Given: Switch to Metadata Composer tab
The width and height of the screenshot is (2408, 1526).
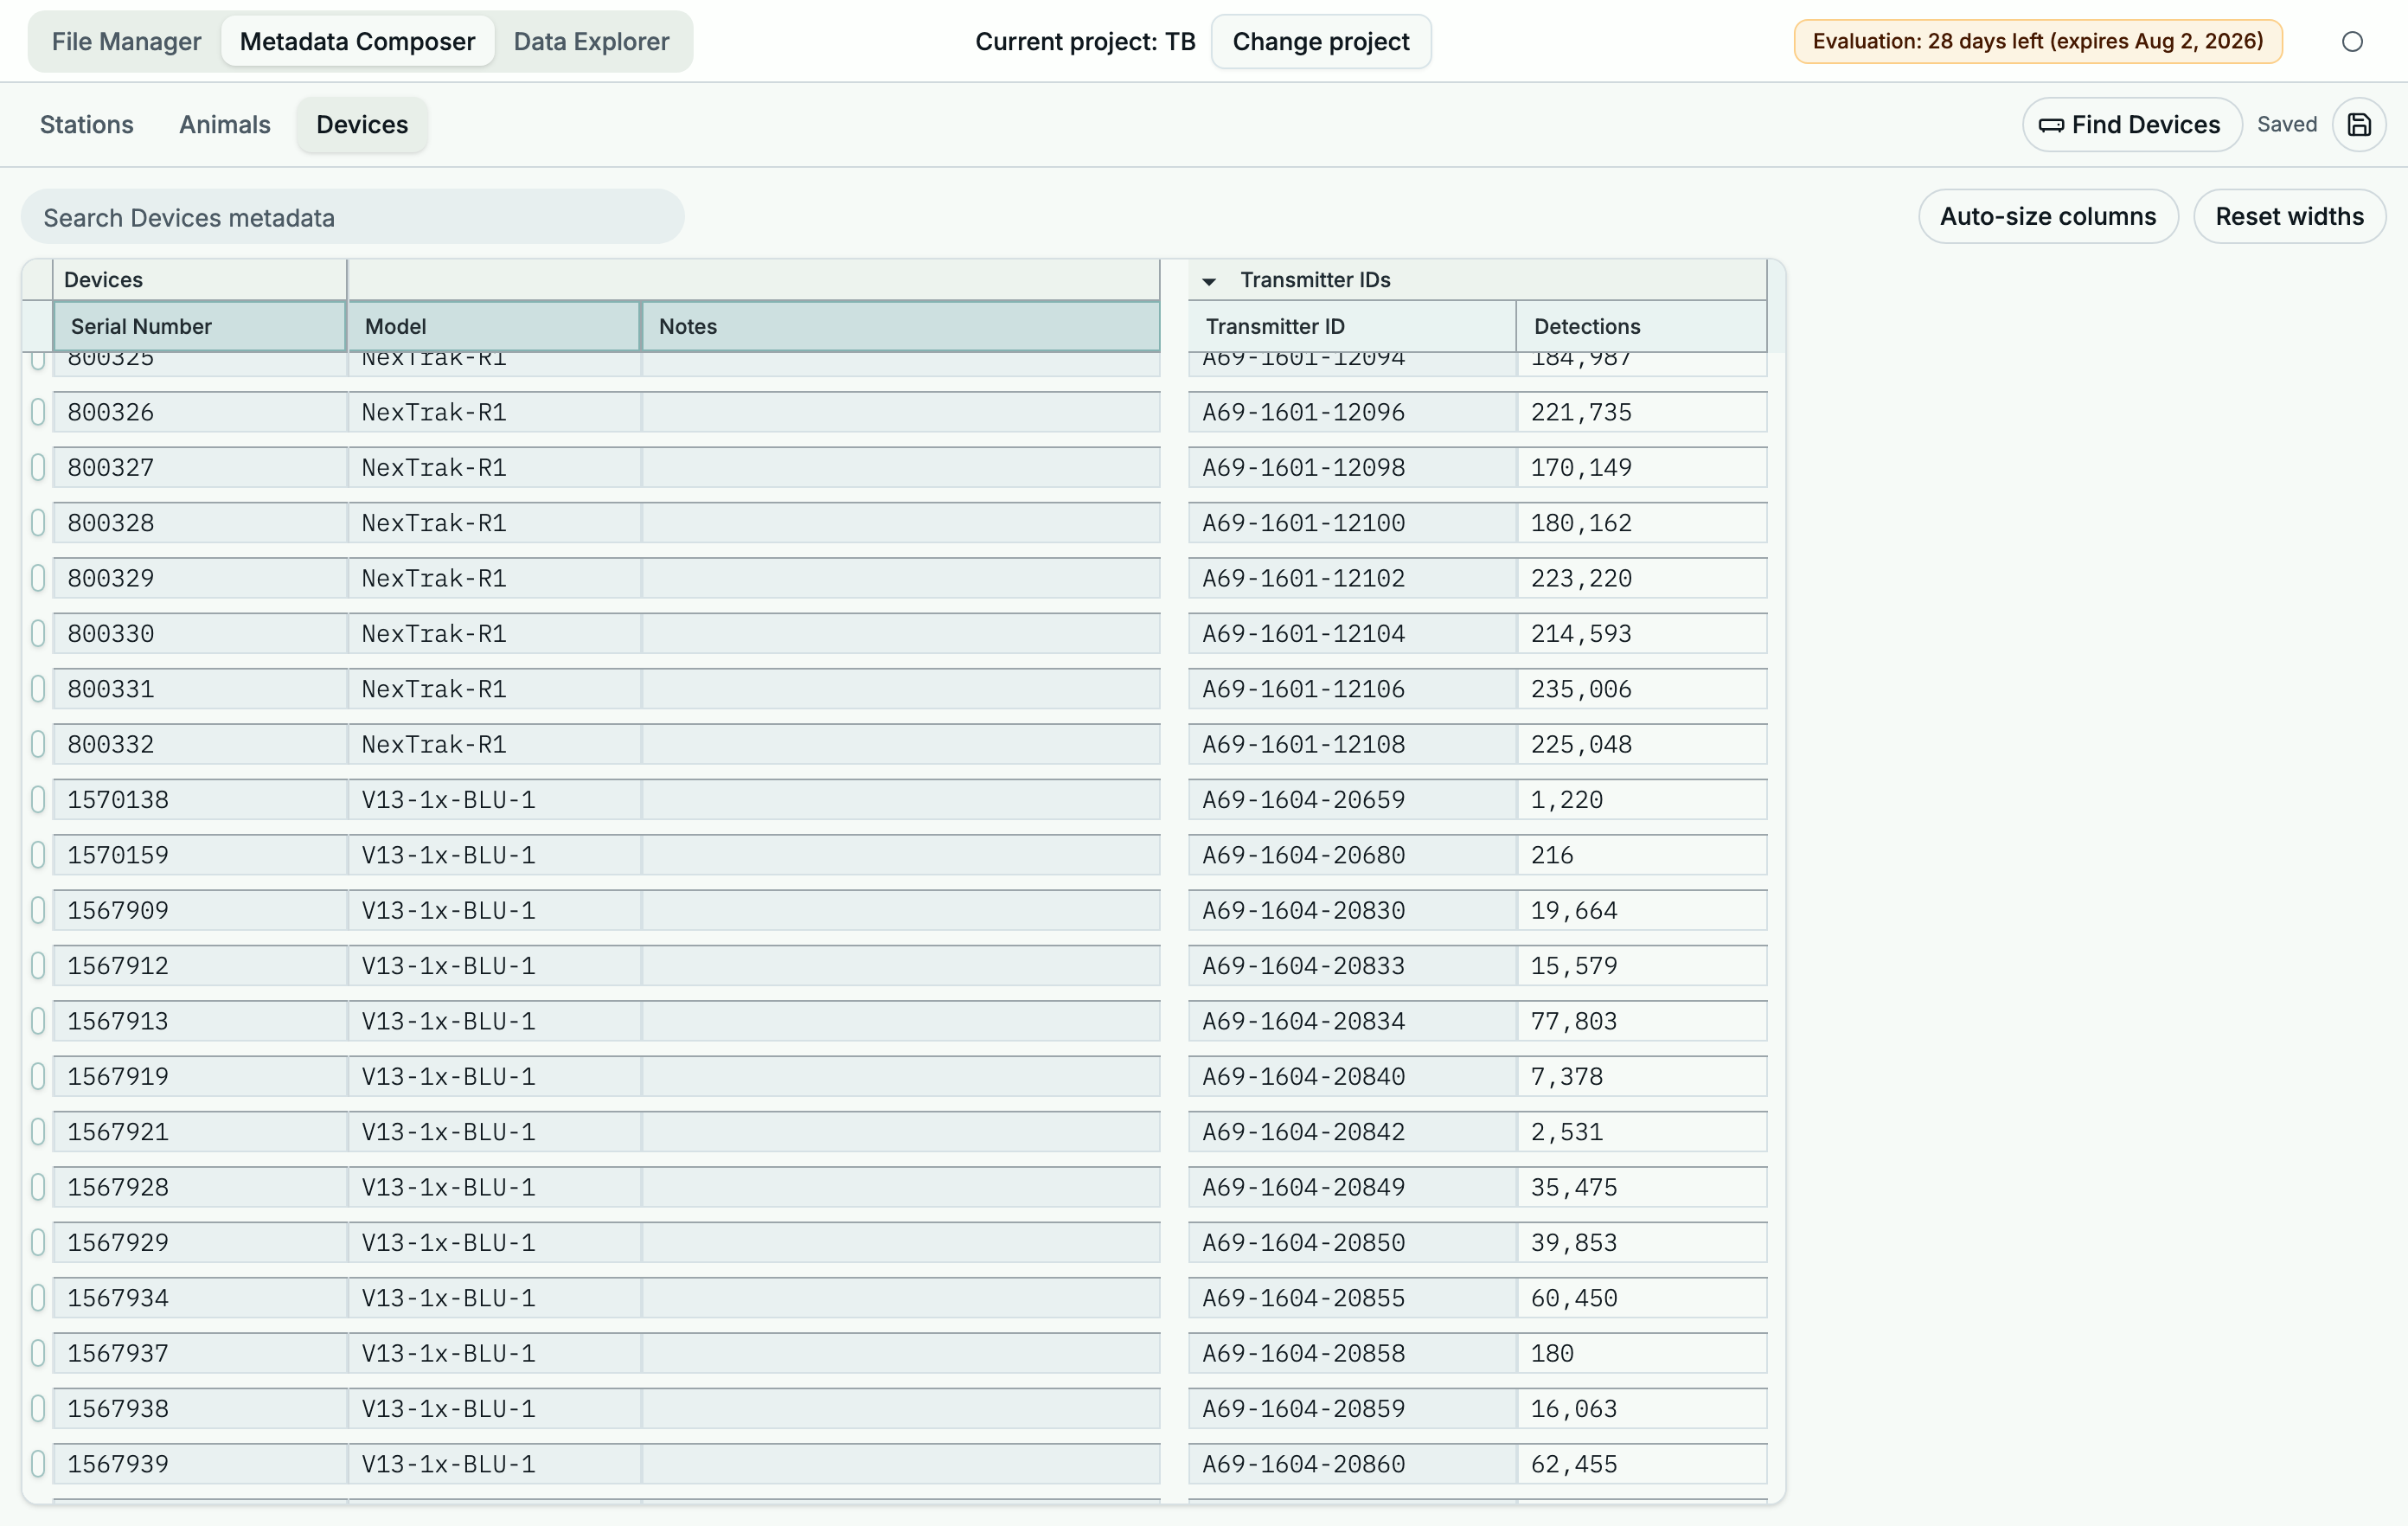Looking at the screenshot, I should tap(357, 41).
